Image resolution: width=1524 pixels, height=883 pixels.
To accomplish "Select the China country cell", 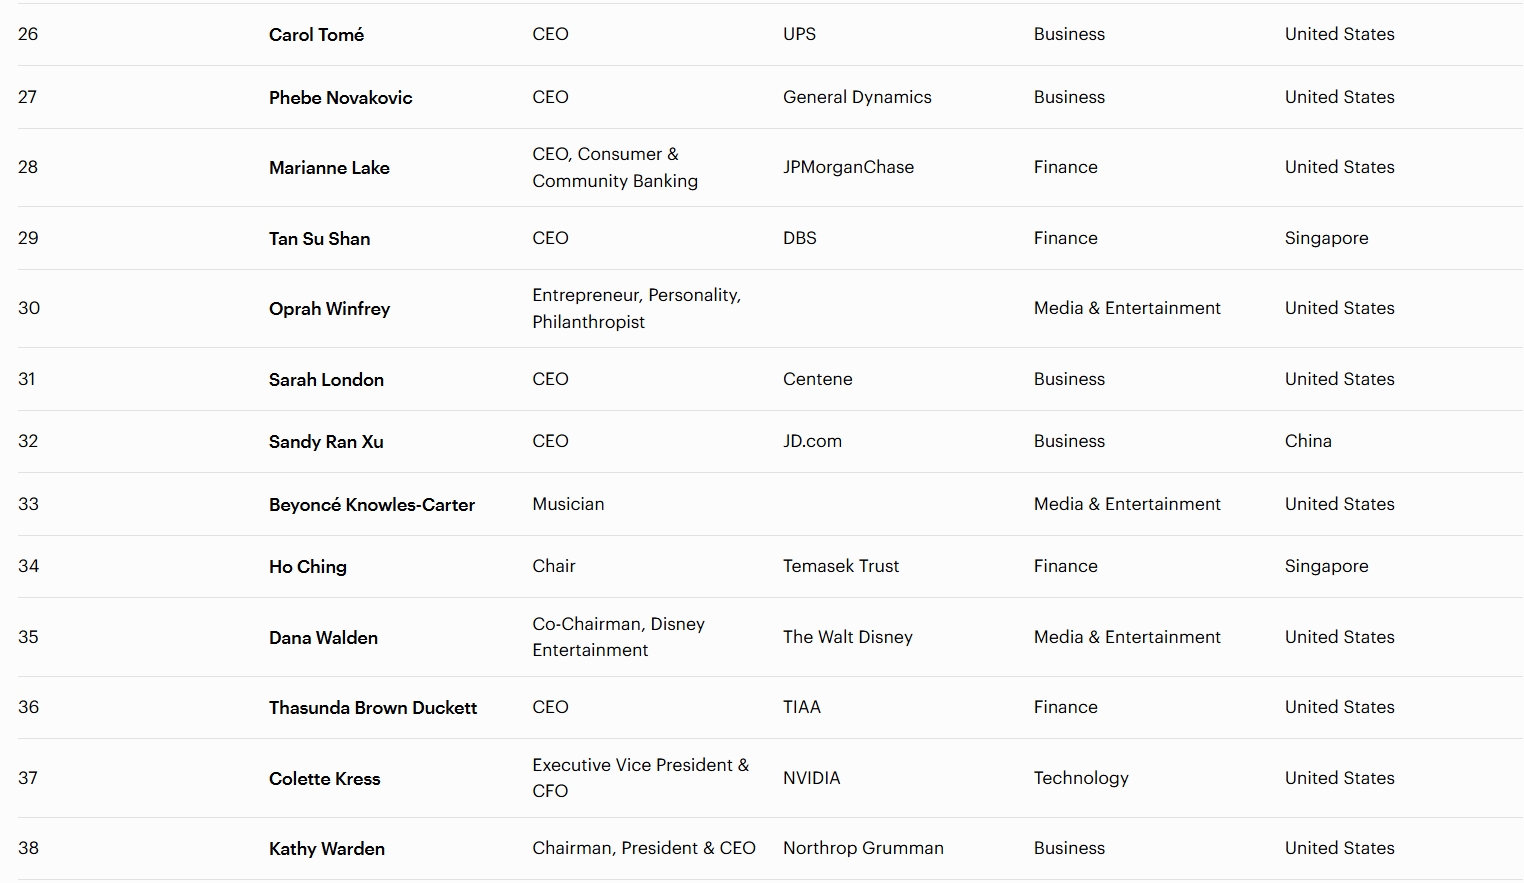I will click(1308, 441).
